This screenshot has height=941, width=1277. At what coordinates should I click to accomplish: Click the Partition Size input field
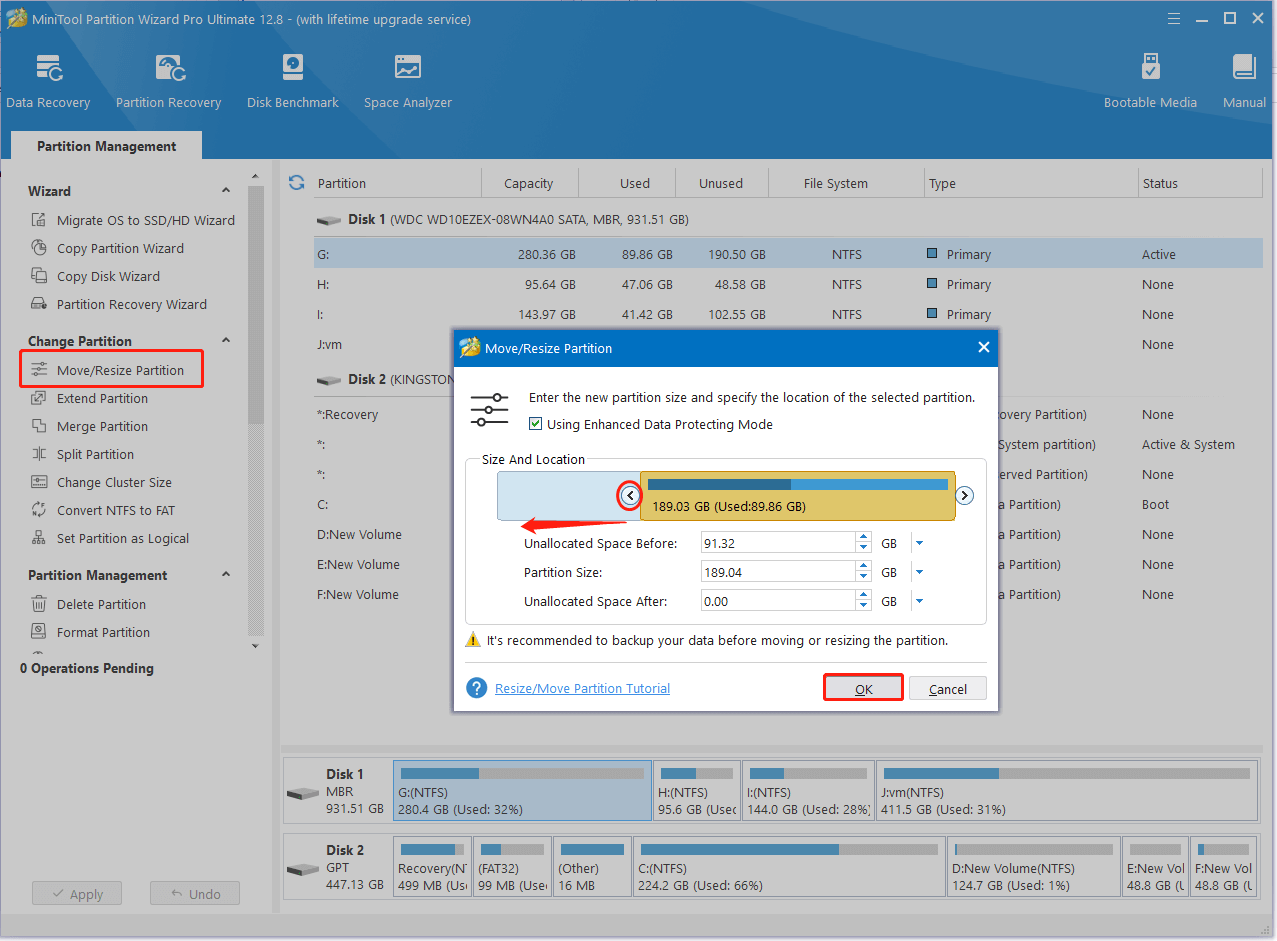pyautogui.click(x=777, y=573)
